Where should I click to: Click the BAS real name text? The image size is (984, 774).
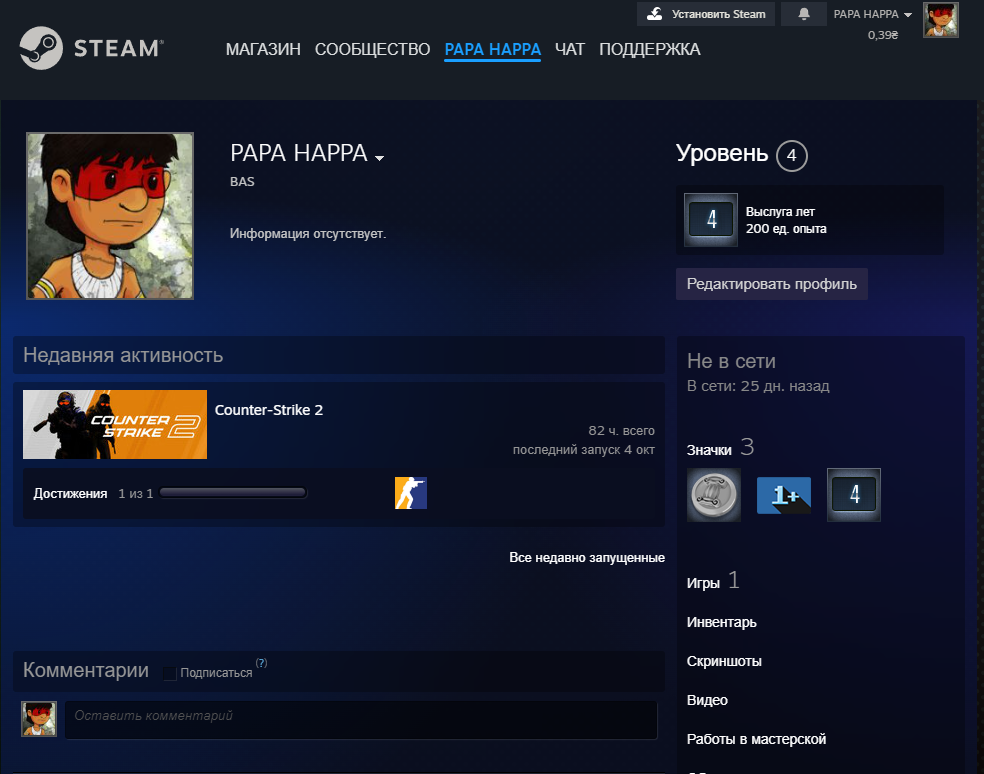point(242,181)
